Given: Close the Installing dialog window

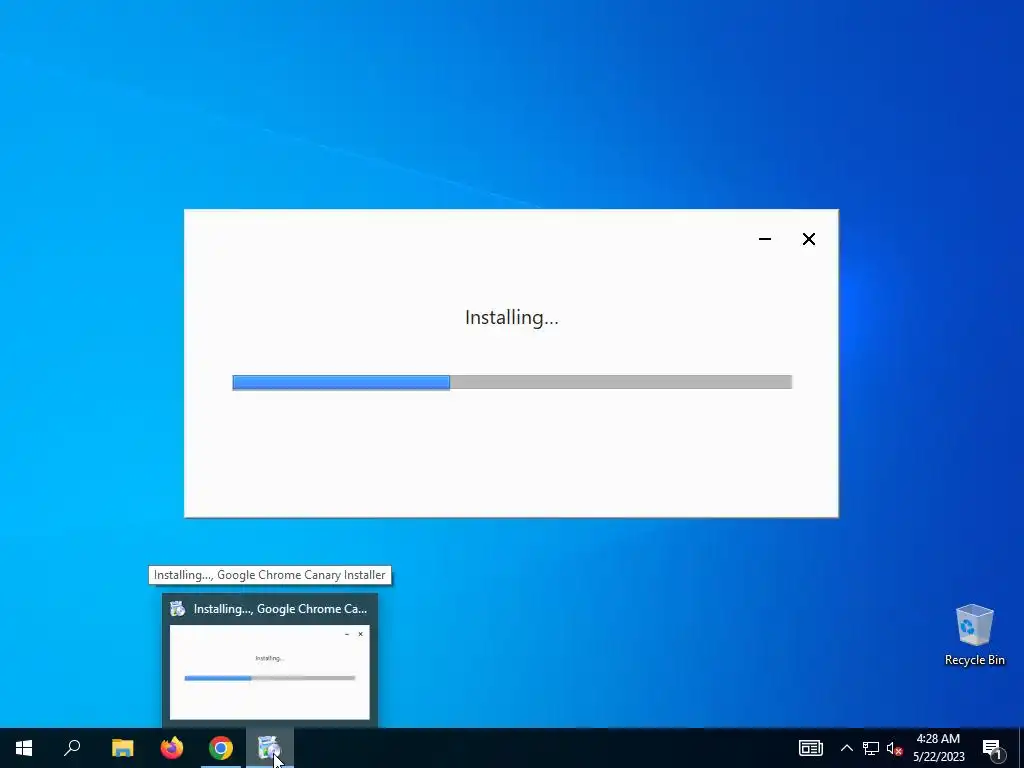Looking at the screenshot, I should click(808, 239).
